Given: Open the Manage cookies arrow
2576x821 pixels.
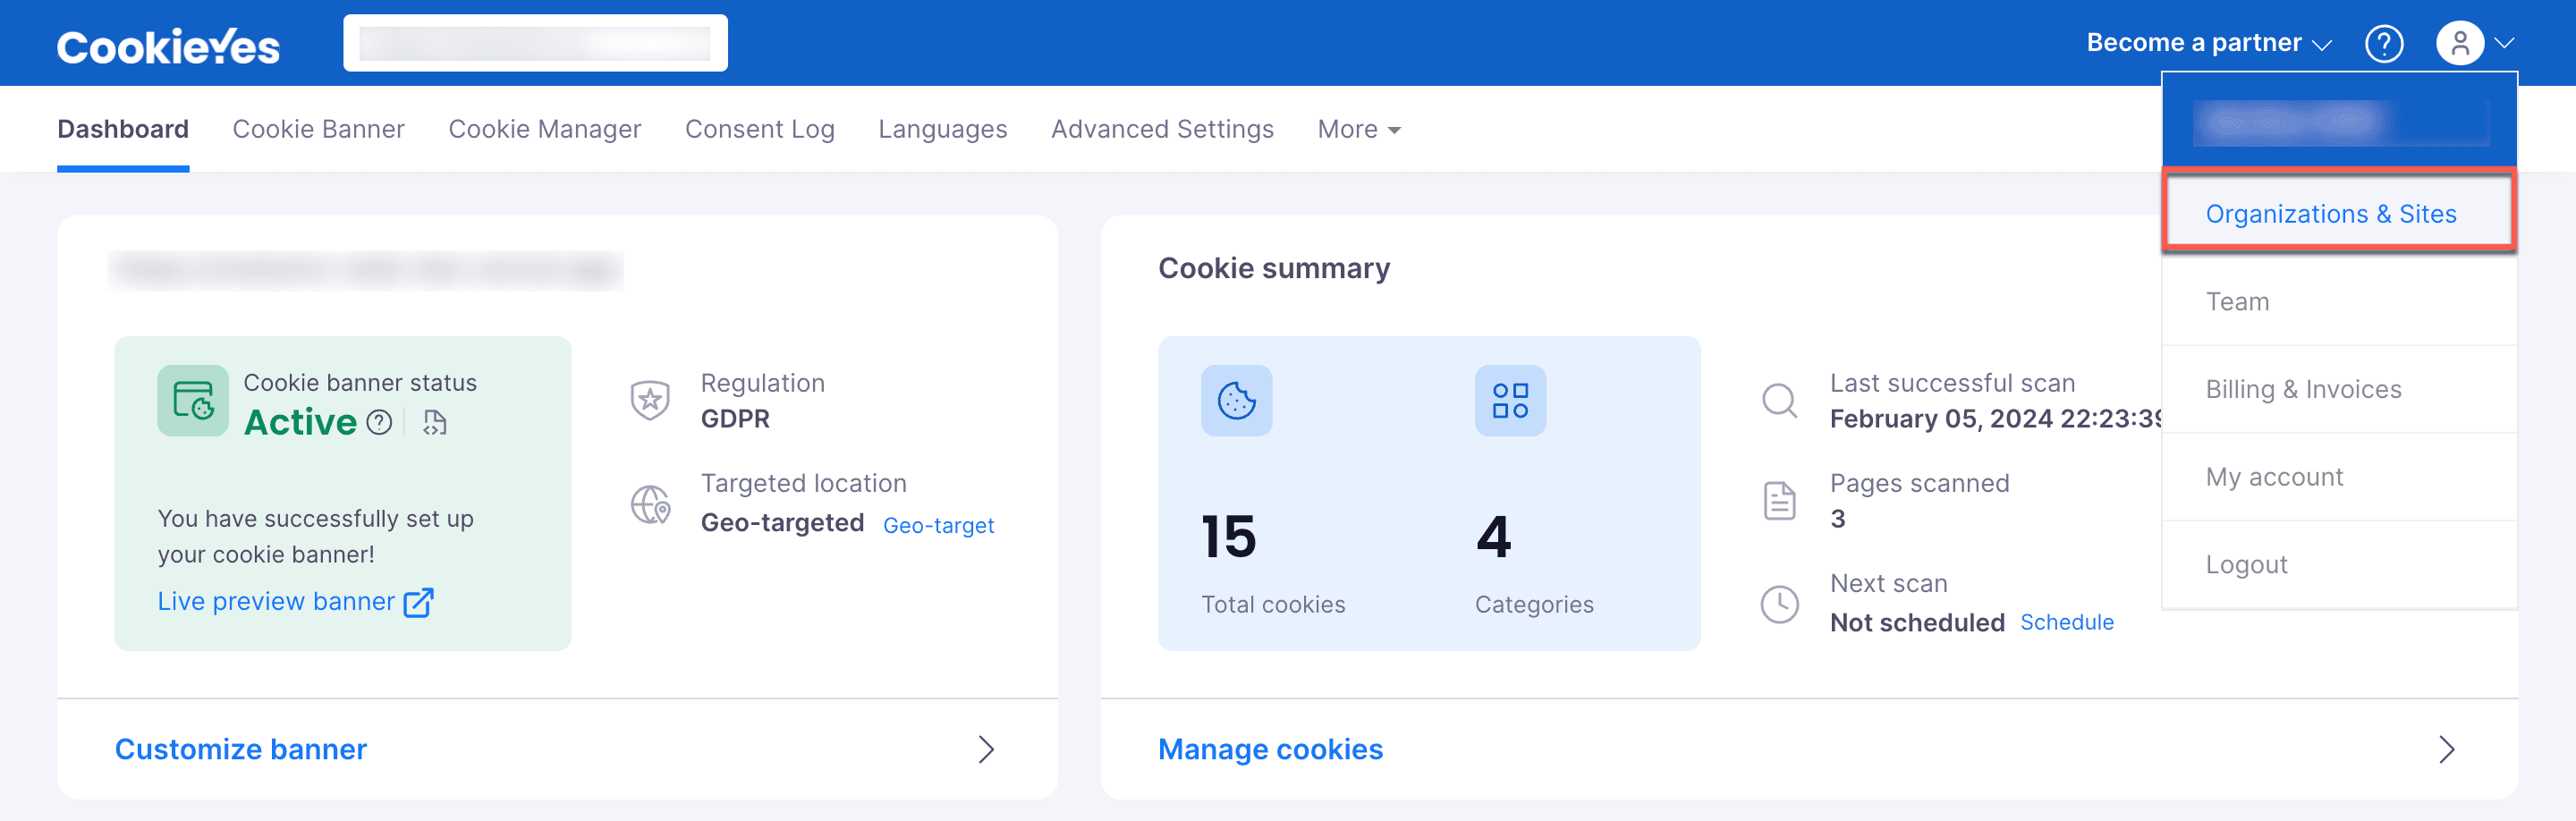Looking at the screenshot, I should point(2446,749).
